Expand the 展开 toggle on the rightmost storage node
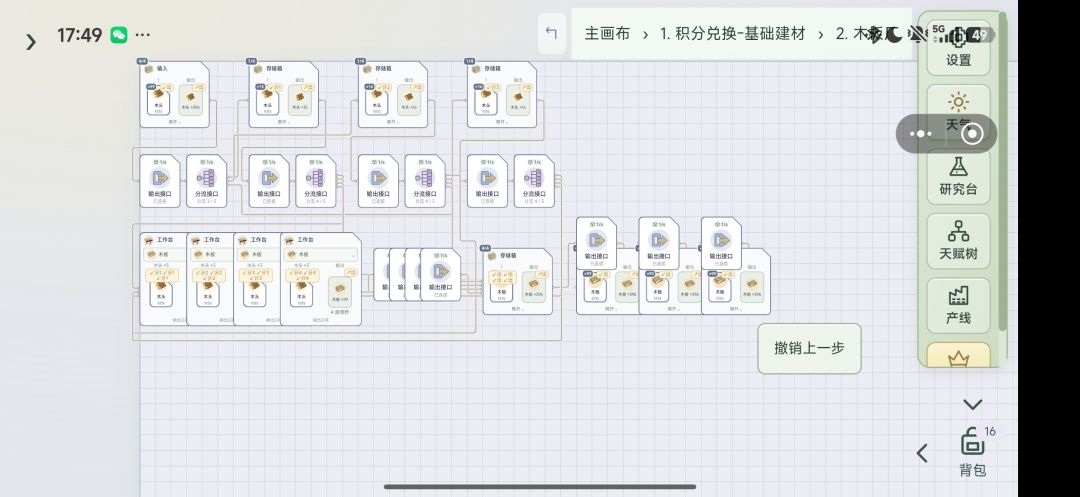1080x497 pixels. click(735, 309)
